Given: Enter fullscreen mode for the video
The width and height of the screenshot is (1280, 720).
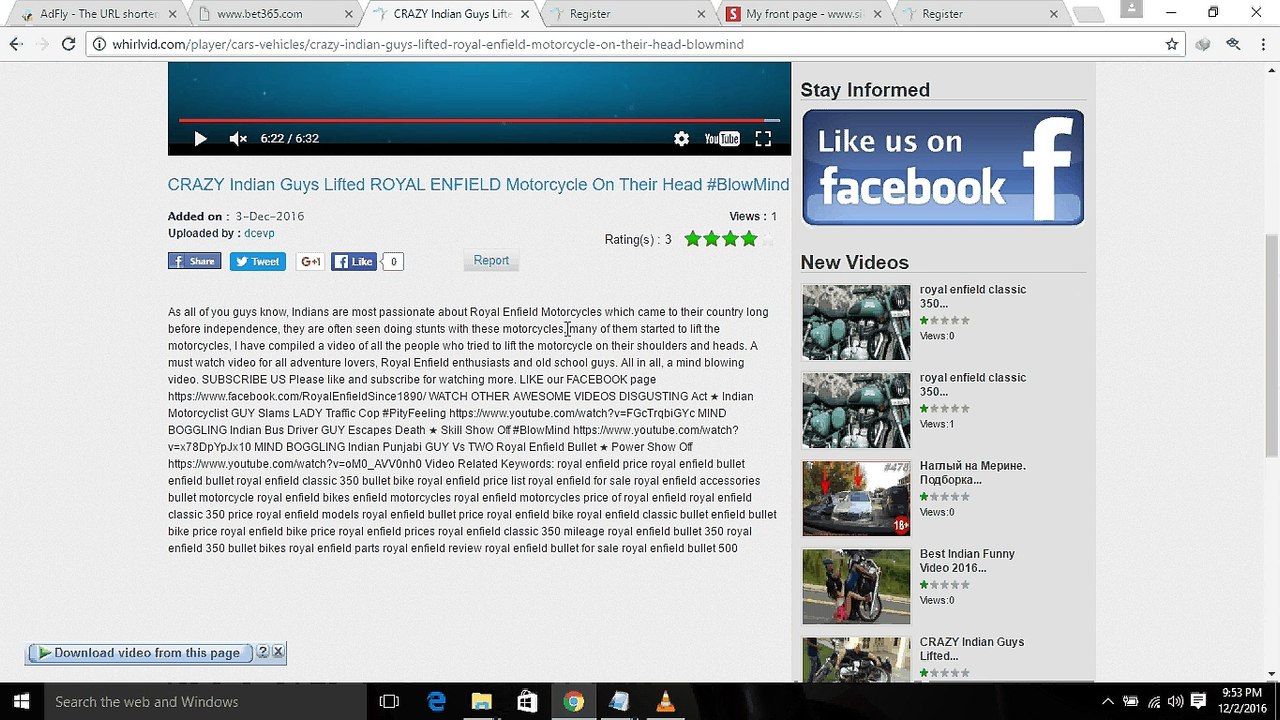Looking at the screenshot, I should (x=763, y=139).
